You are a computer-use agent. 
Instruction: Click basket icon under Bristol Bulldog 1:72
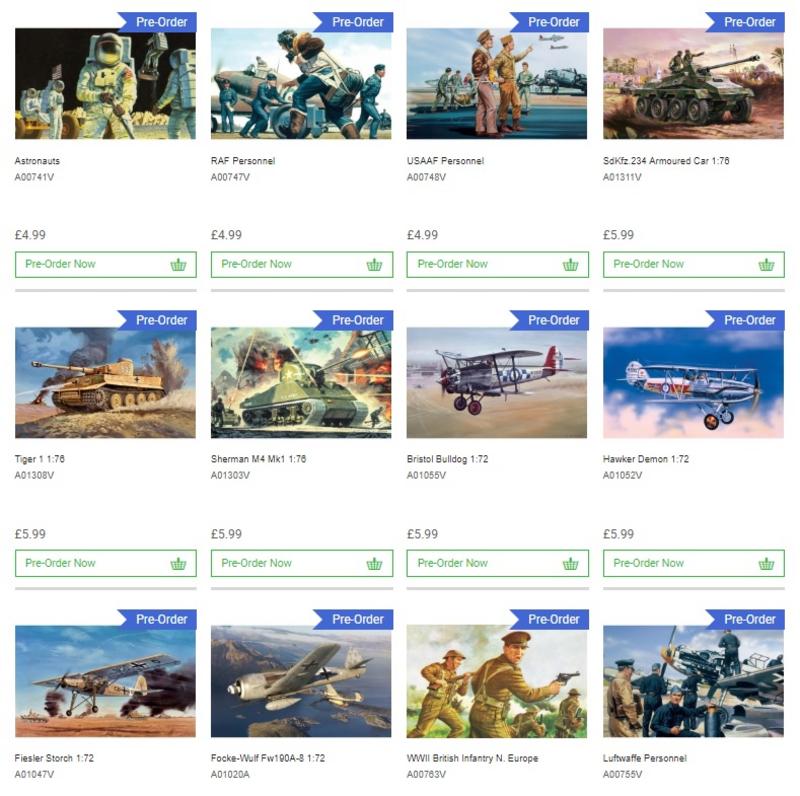coord(570,564)
